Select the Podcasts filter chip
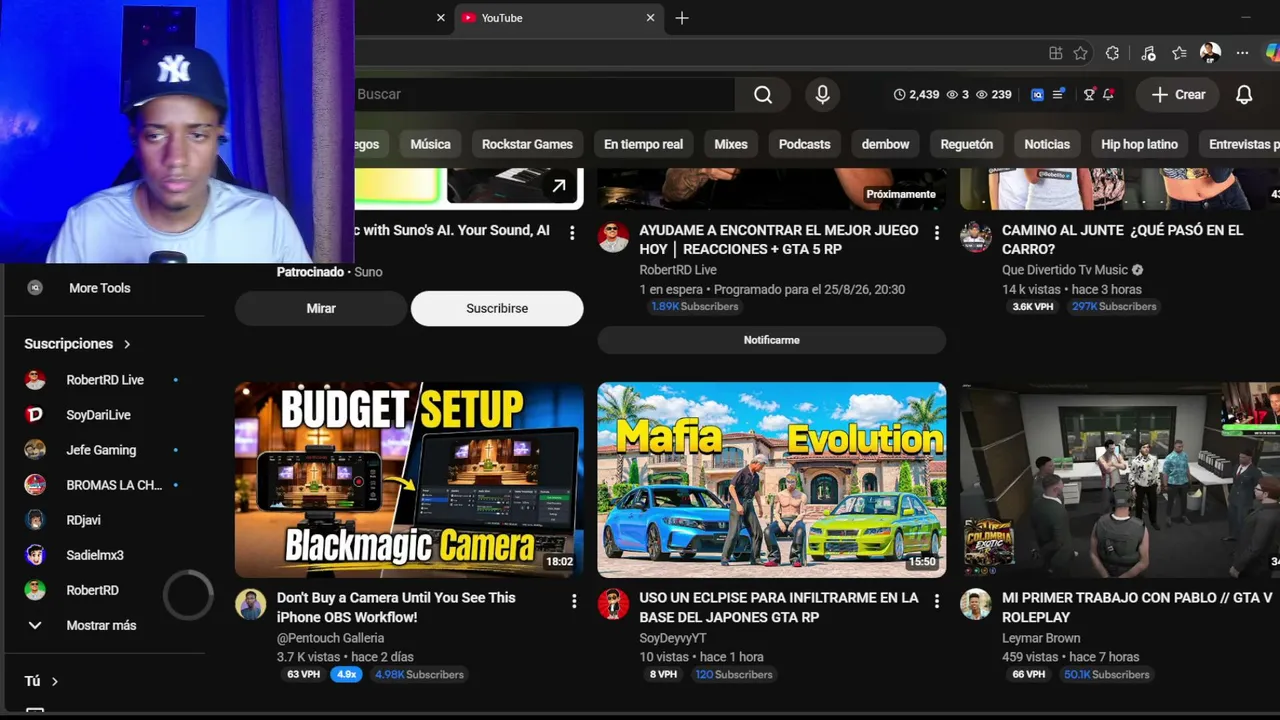1280x720 pixels. tap(804, 144)
